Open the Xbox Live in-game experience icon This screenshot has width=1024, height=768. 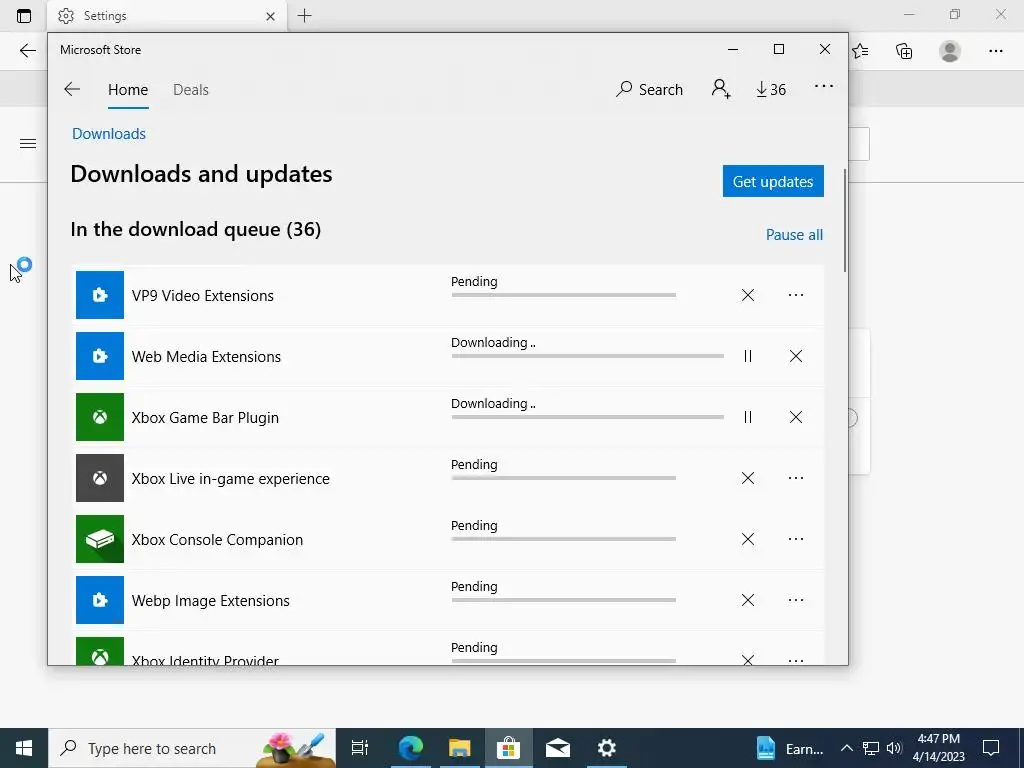coord(100,478)
